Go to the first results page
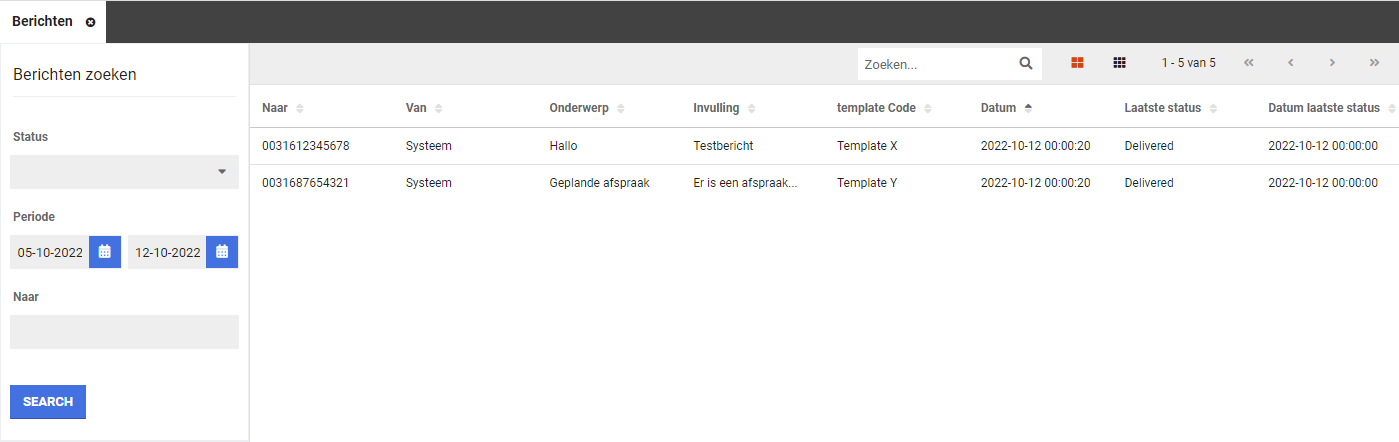 pos(1248,63)
